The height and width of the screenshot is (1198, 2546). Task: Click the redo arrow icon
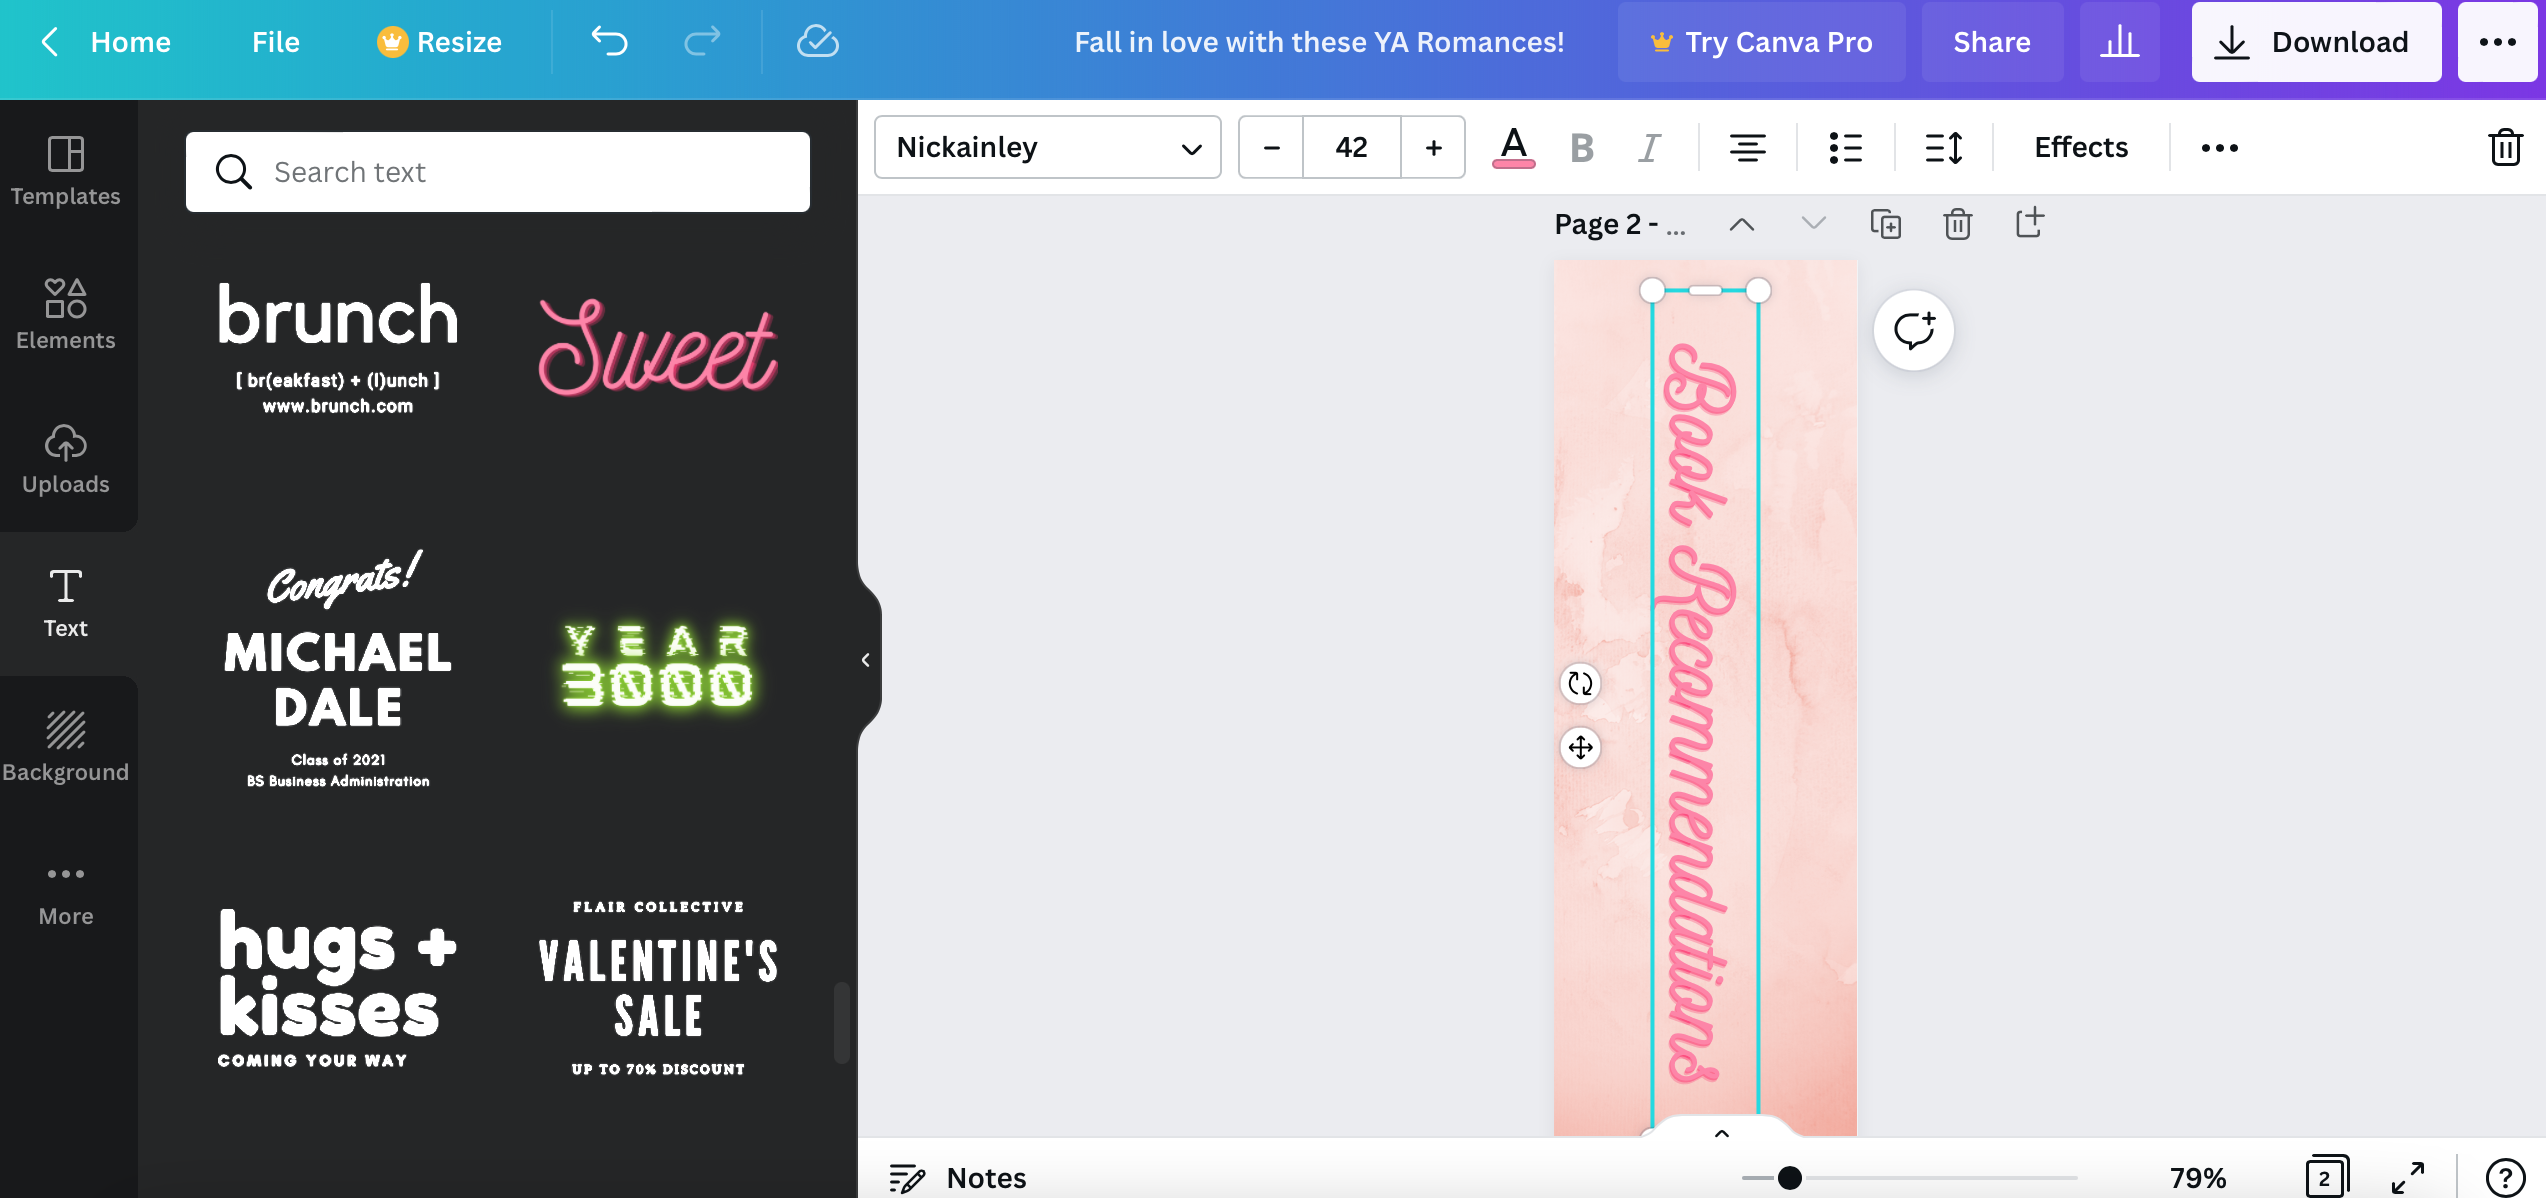click(x=701, y=41)
